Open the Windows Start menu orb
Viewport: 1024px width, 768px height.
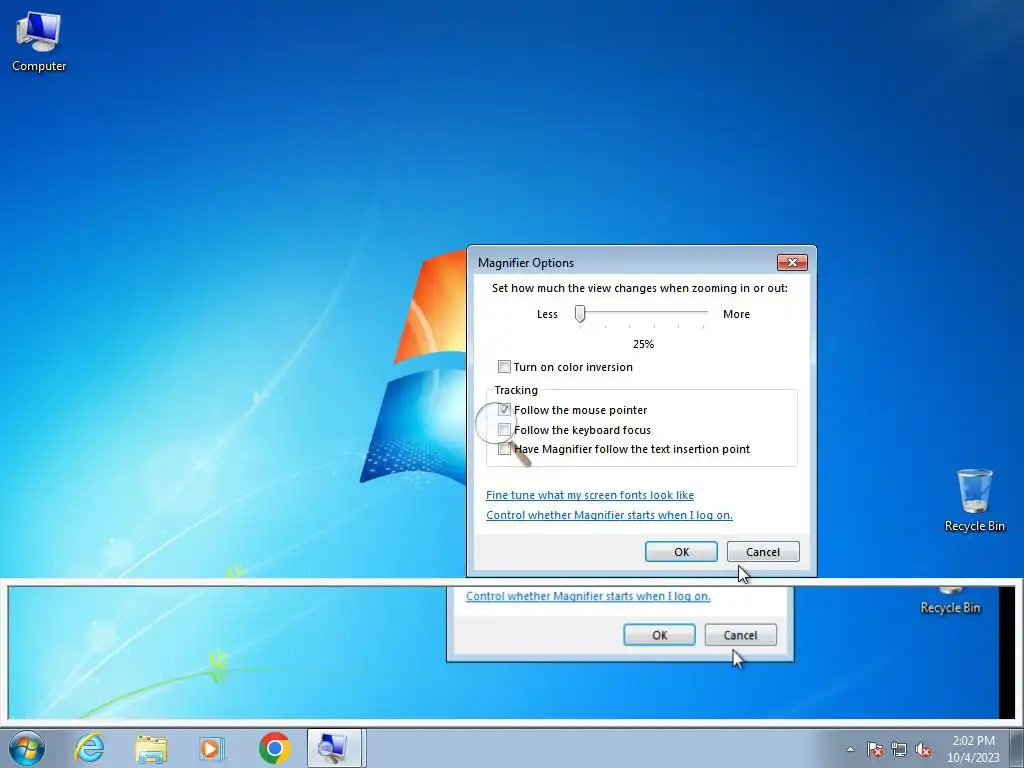pyautogui.click(x=27, y=748)
